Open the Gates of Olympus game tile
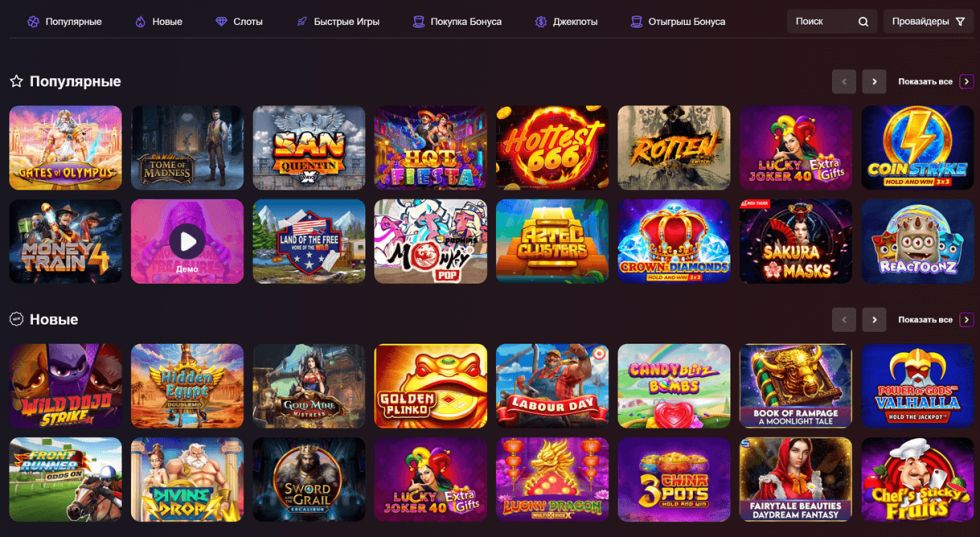 [x=66, y=148]
